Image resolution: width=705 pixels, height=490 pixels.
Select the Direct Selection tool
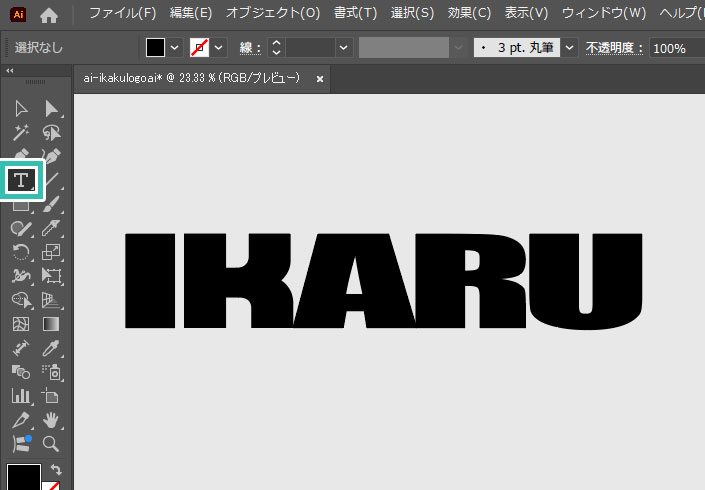[x=51, y=109]
